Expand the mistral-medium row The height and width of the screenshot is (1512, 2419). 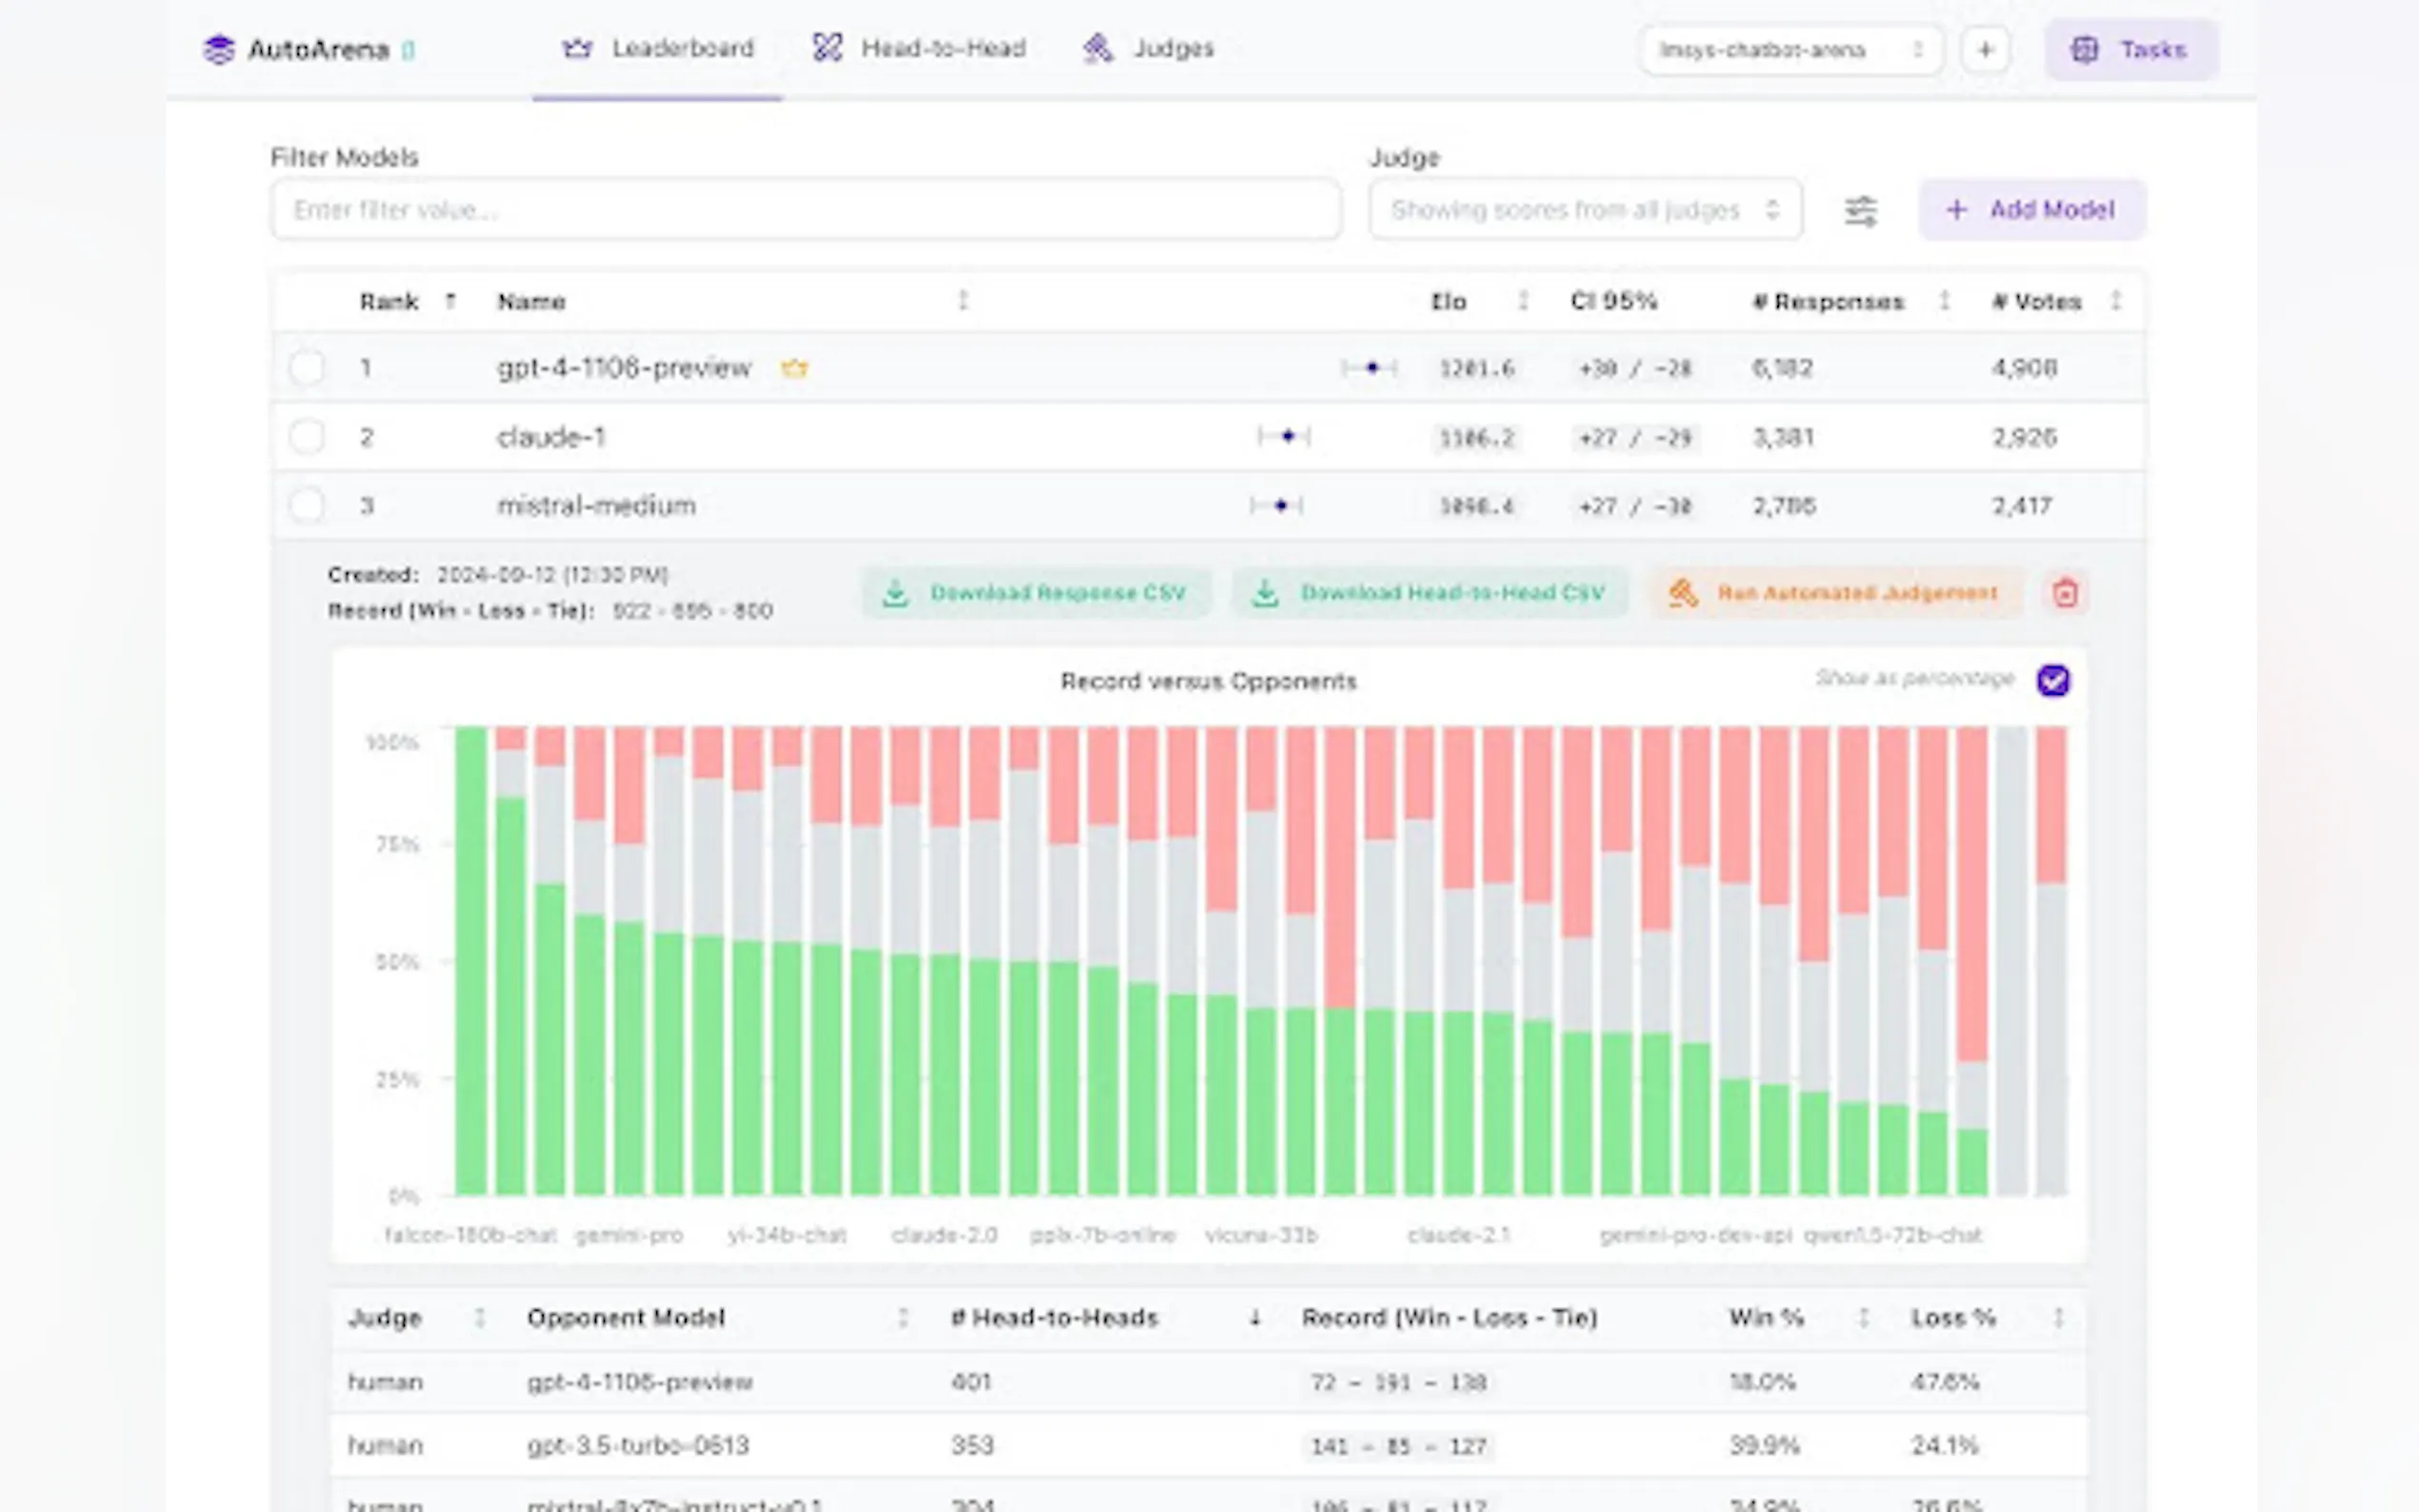pos(596,506)
